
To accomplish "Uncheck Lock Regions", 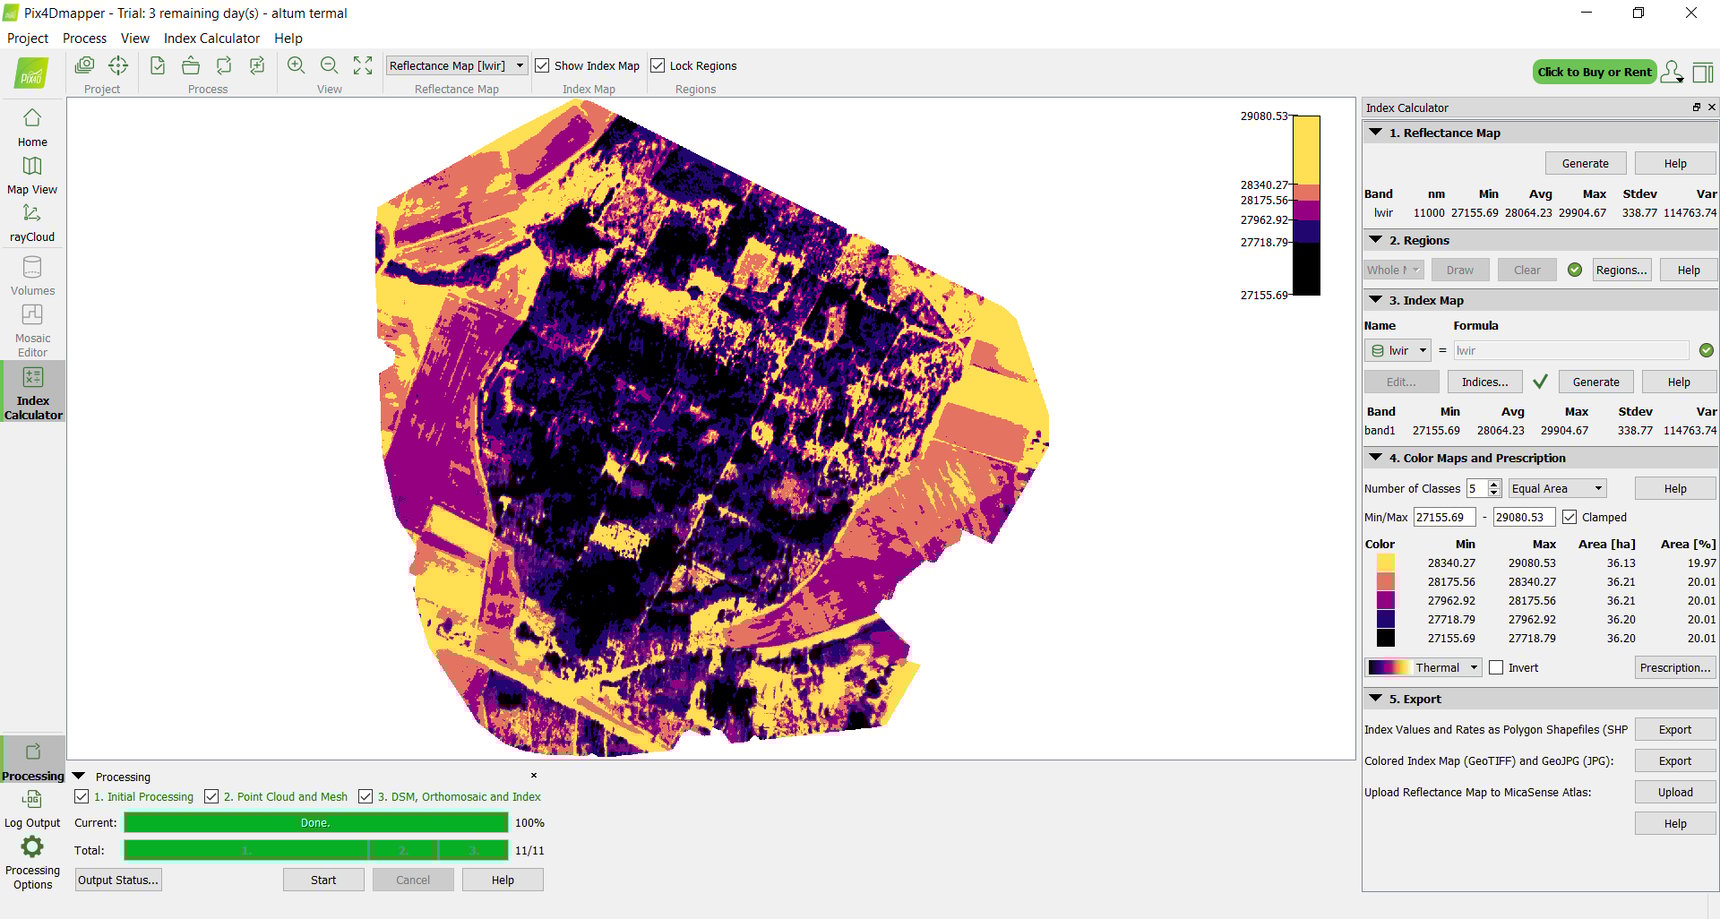I will click(657, 64).
